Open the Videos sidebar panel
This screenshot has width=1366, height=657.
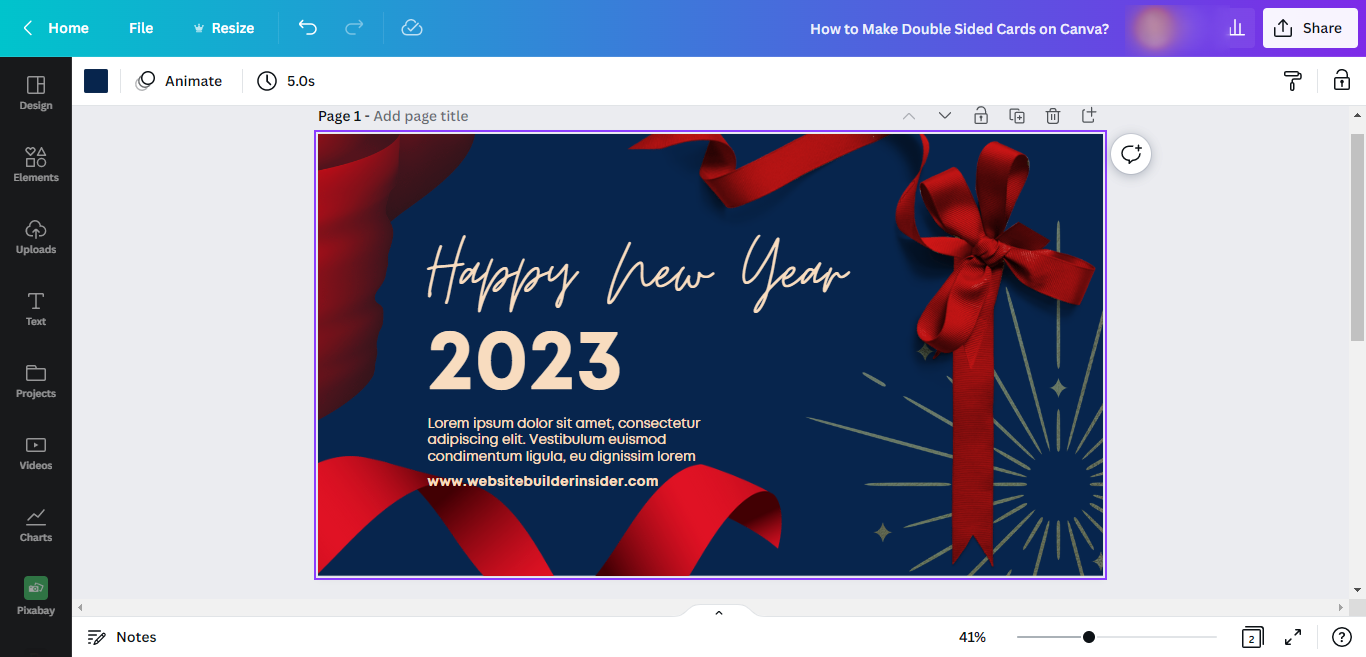[36, 453]
